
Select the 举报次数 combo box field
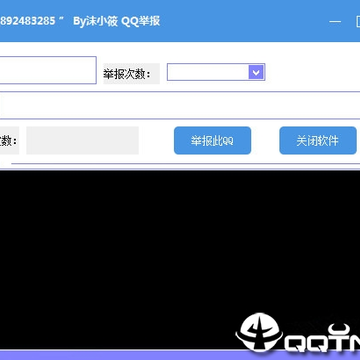tap(216, 72)
